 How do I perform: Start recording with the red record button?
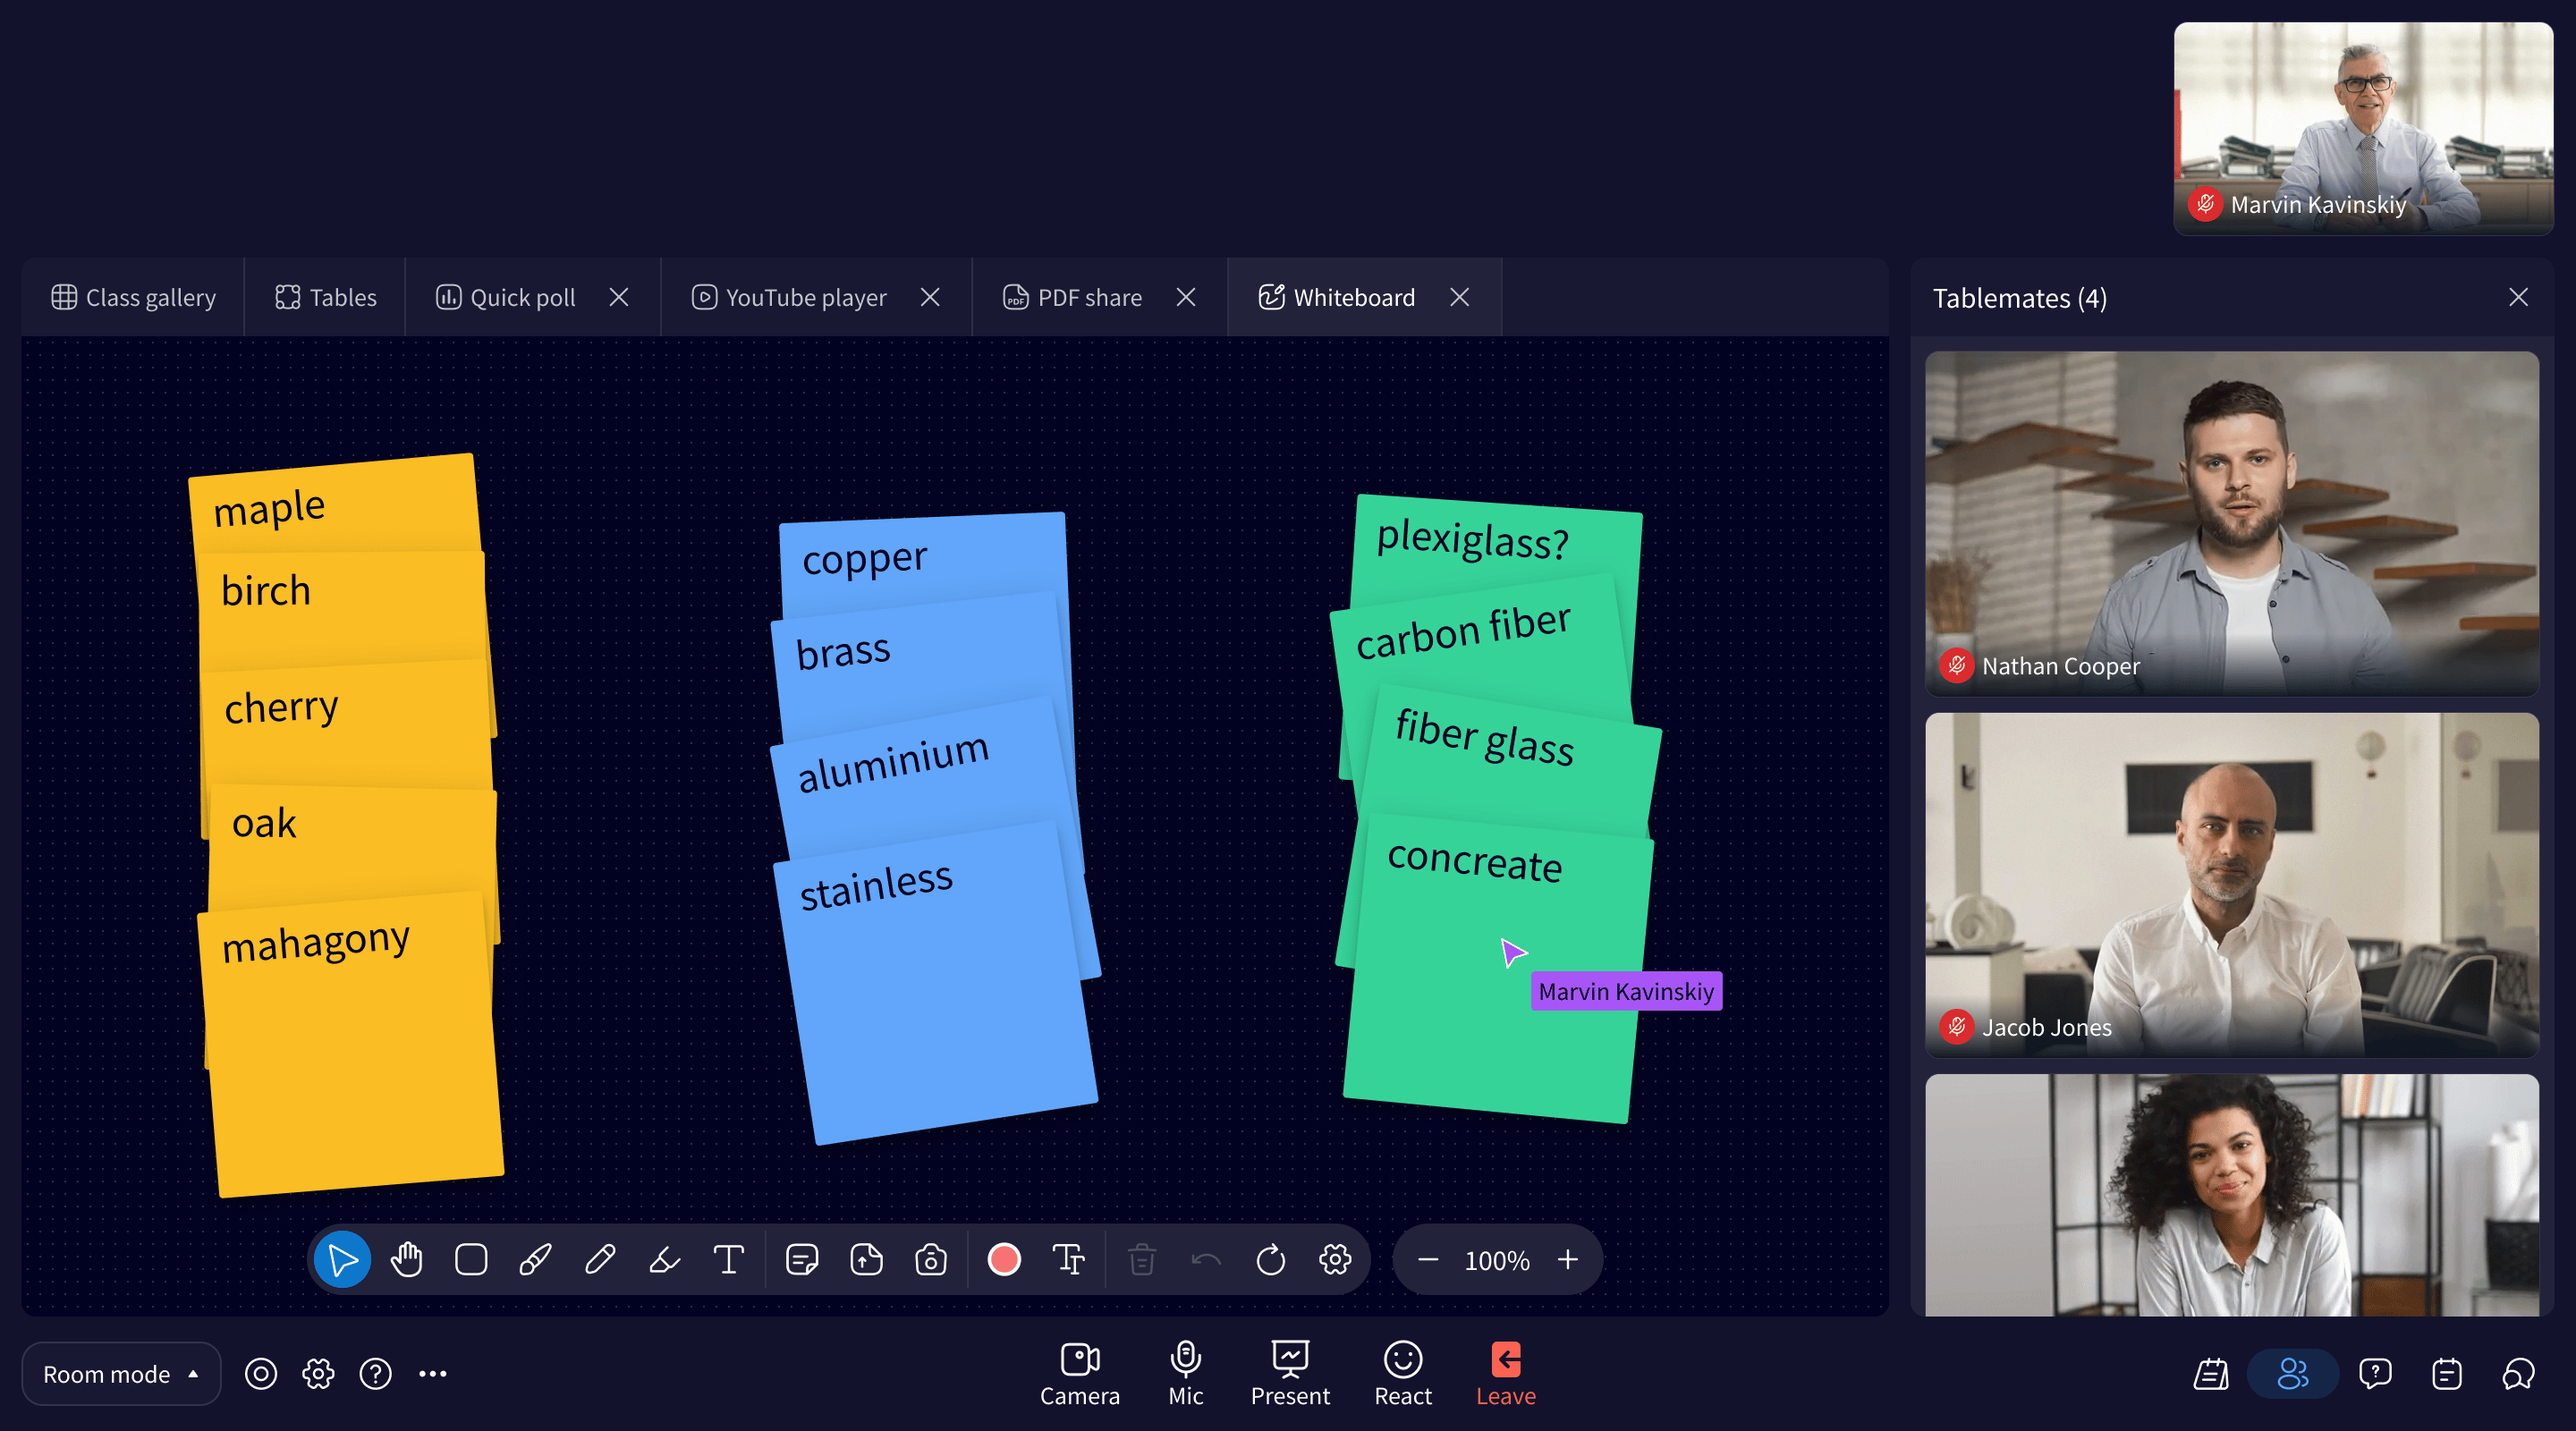(x=1002, y=1259)
